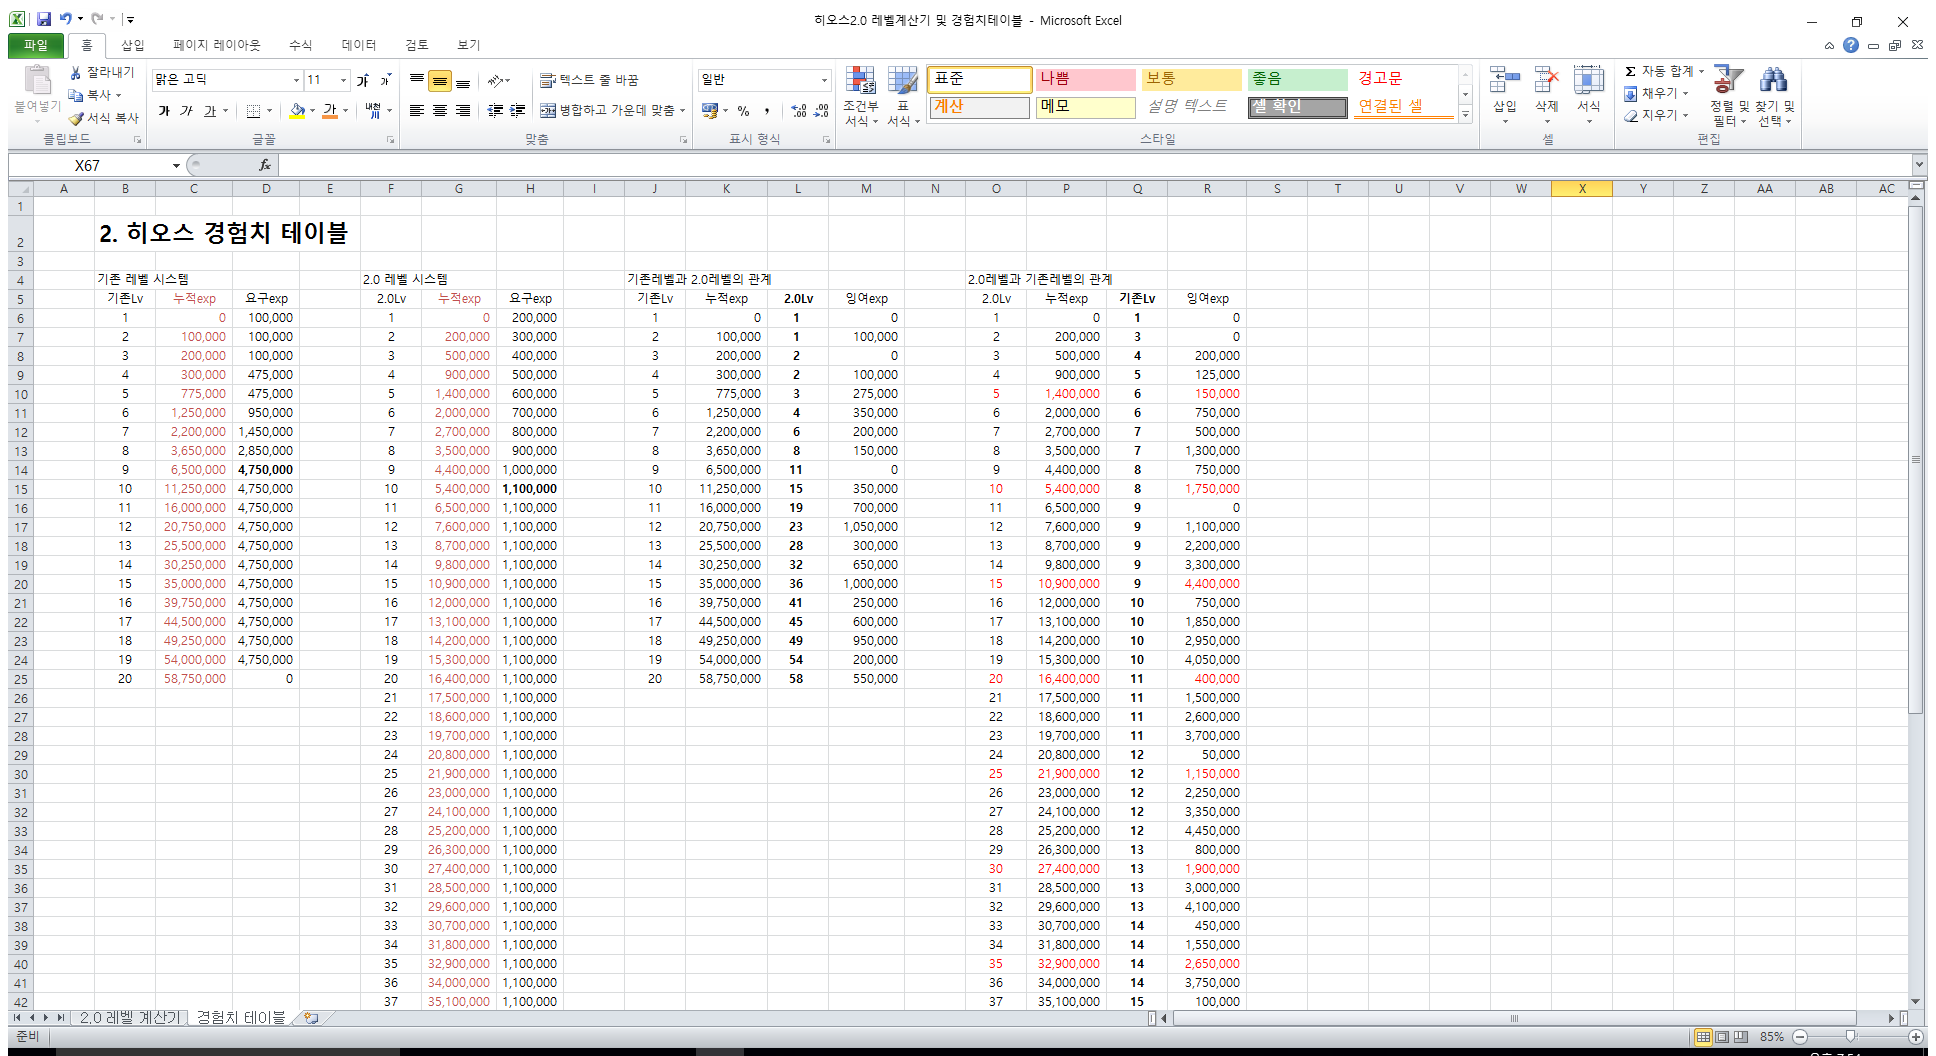
Task: Open Sort & Filter (정렬 및 필터)
Action: click(x=1728, y=96)
